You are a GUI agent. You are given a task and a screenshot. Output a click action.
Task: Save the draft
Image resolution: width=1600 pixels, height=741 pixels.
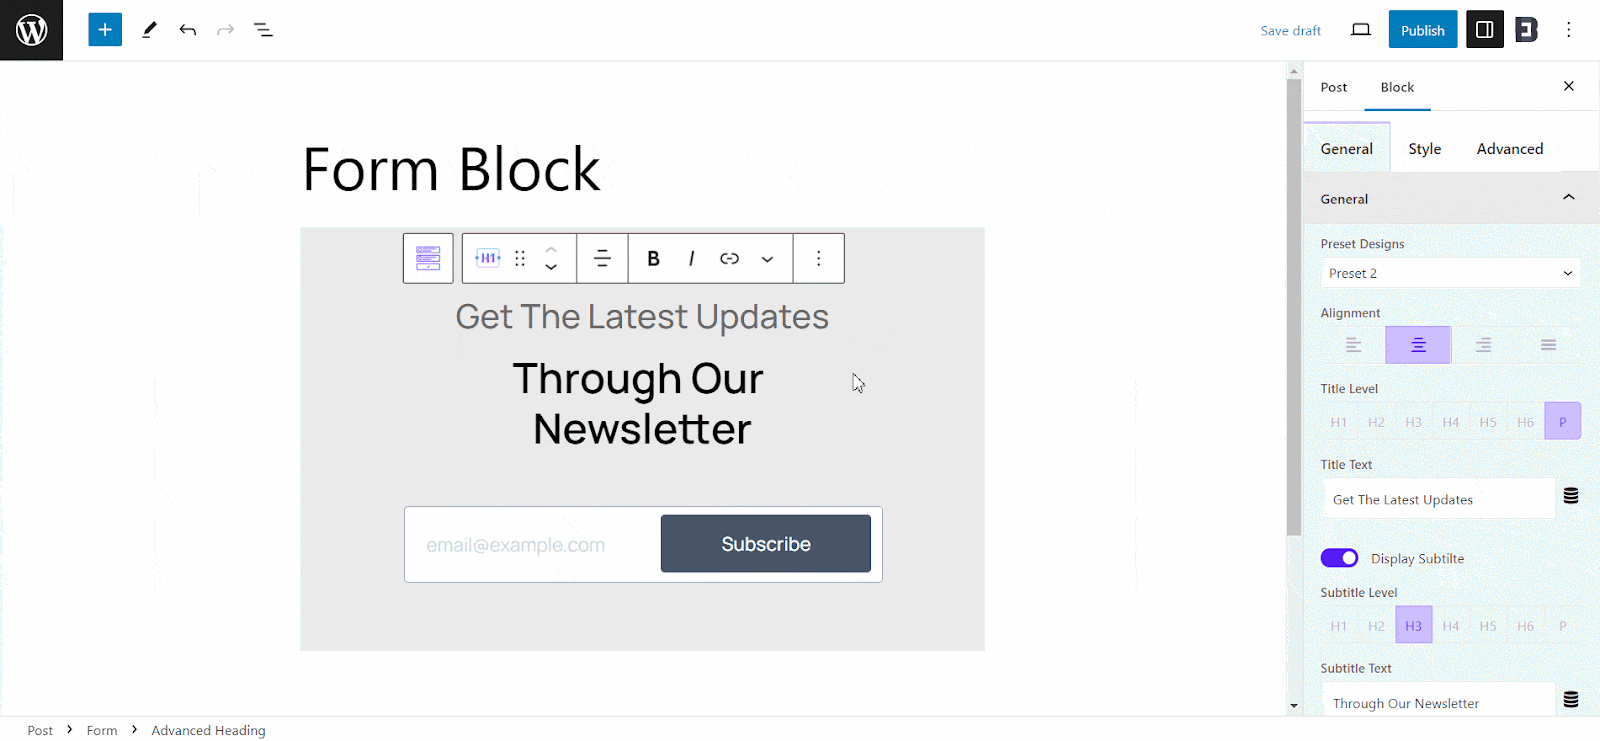1289,30
